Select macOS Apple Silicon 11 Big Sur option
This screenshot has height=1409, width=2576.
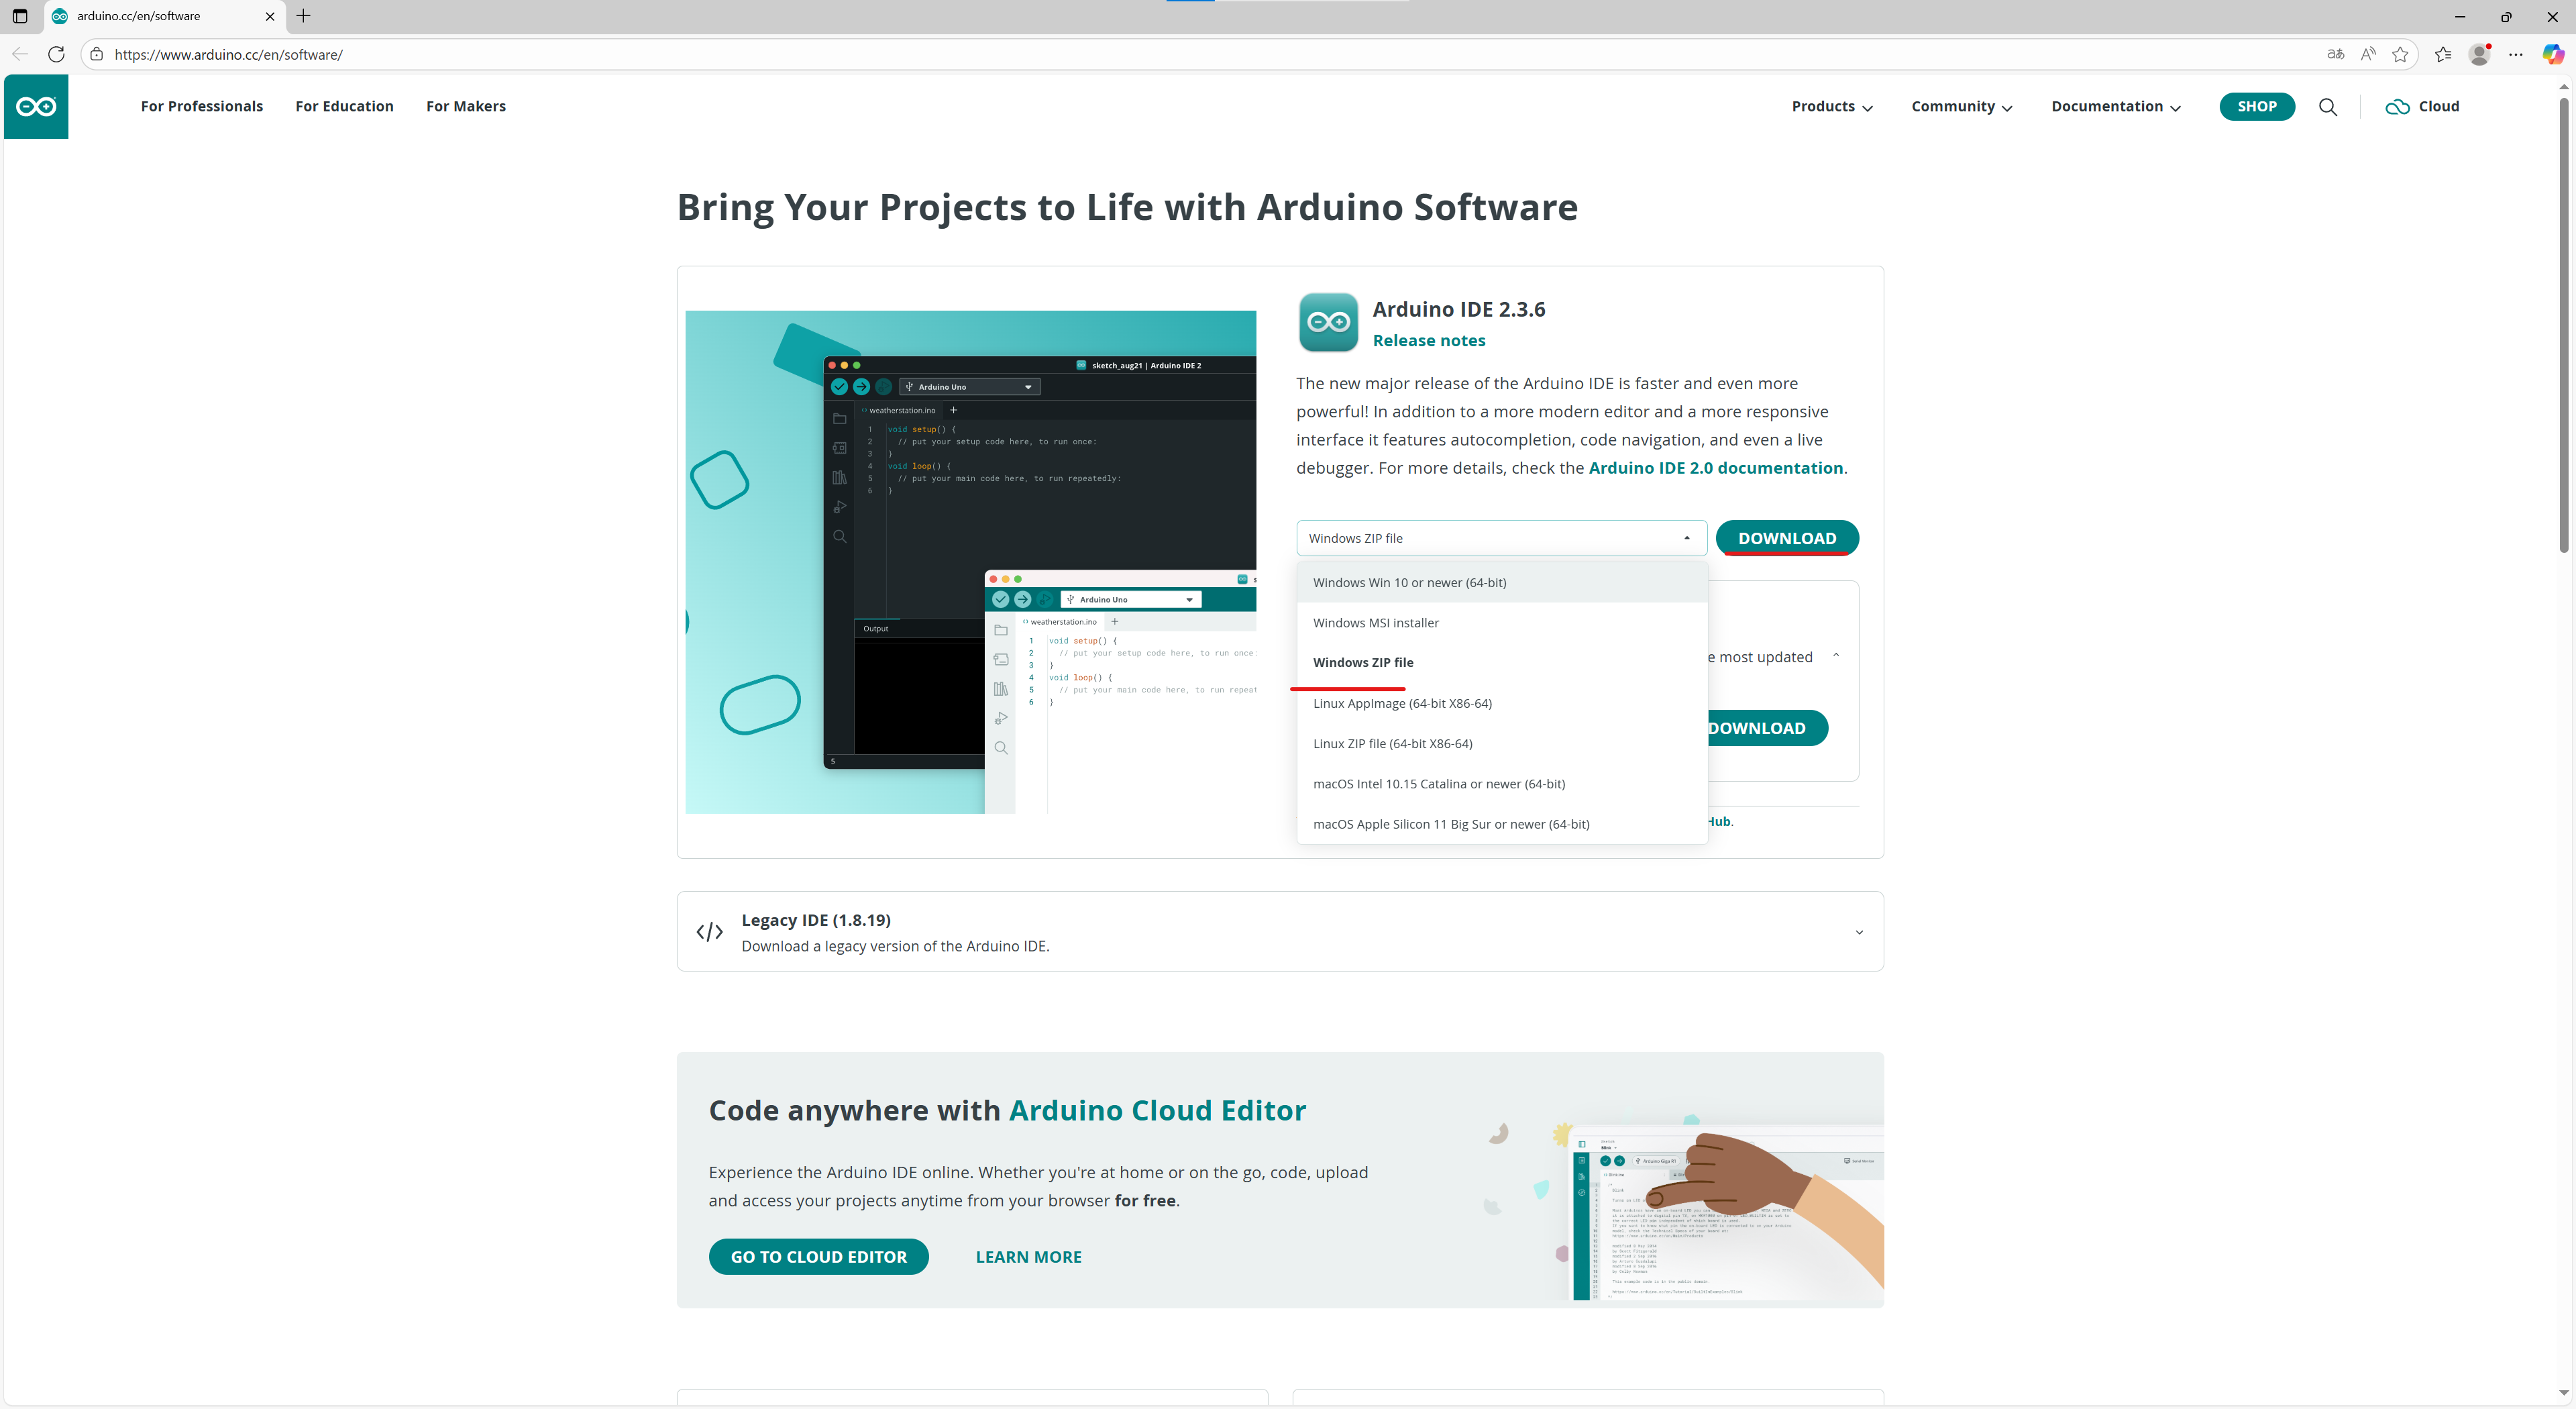pyautogui.click(x=1451, y=824)
